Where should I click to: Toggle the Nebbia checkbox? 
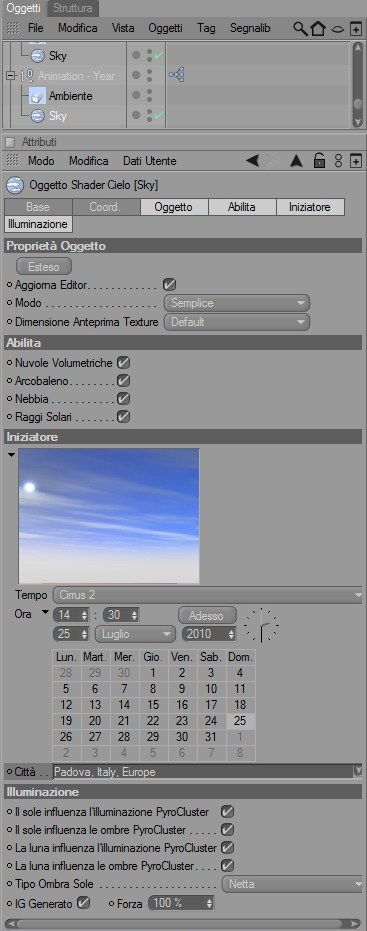pyautogui.click(x=124, y=398)
